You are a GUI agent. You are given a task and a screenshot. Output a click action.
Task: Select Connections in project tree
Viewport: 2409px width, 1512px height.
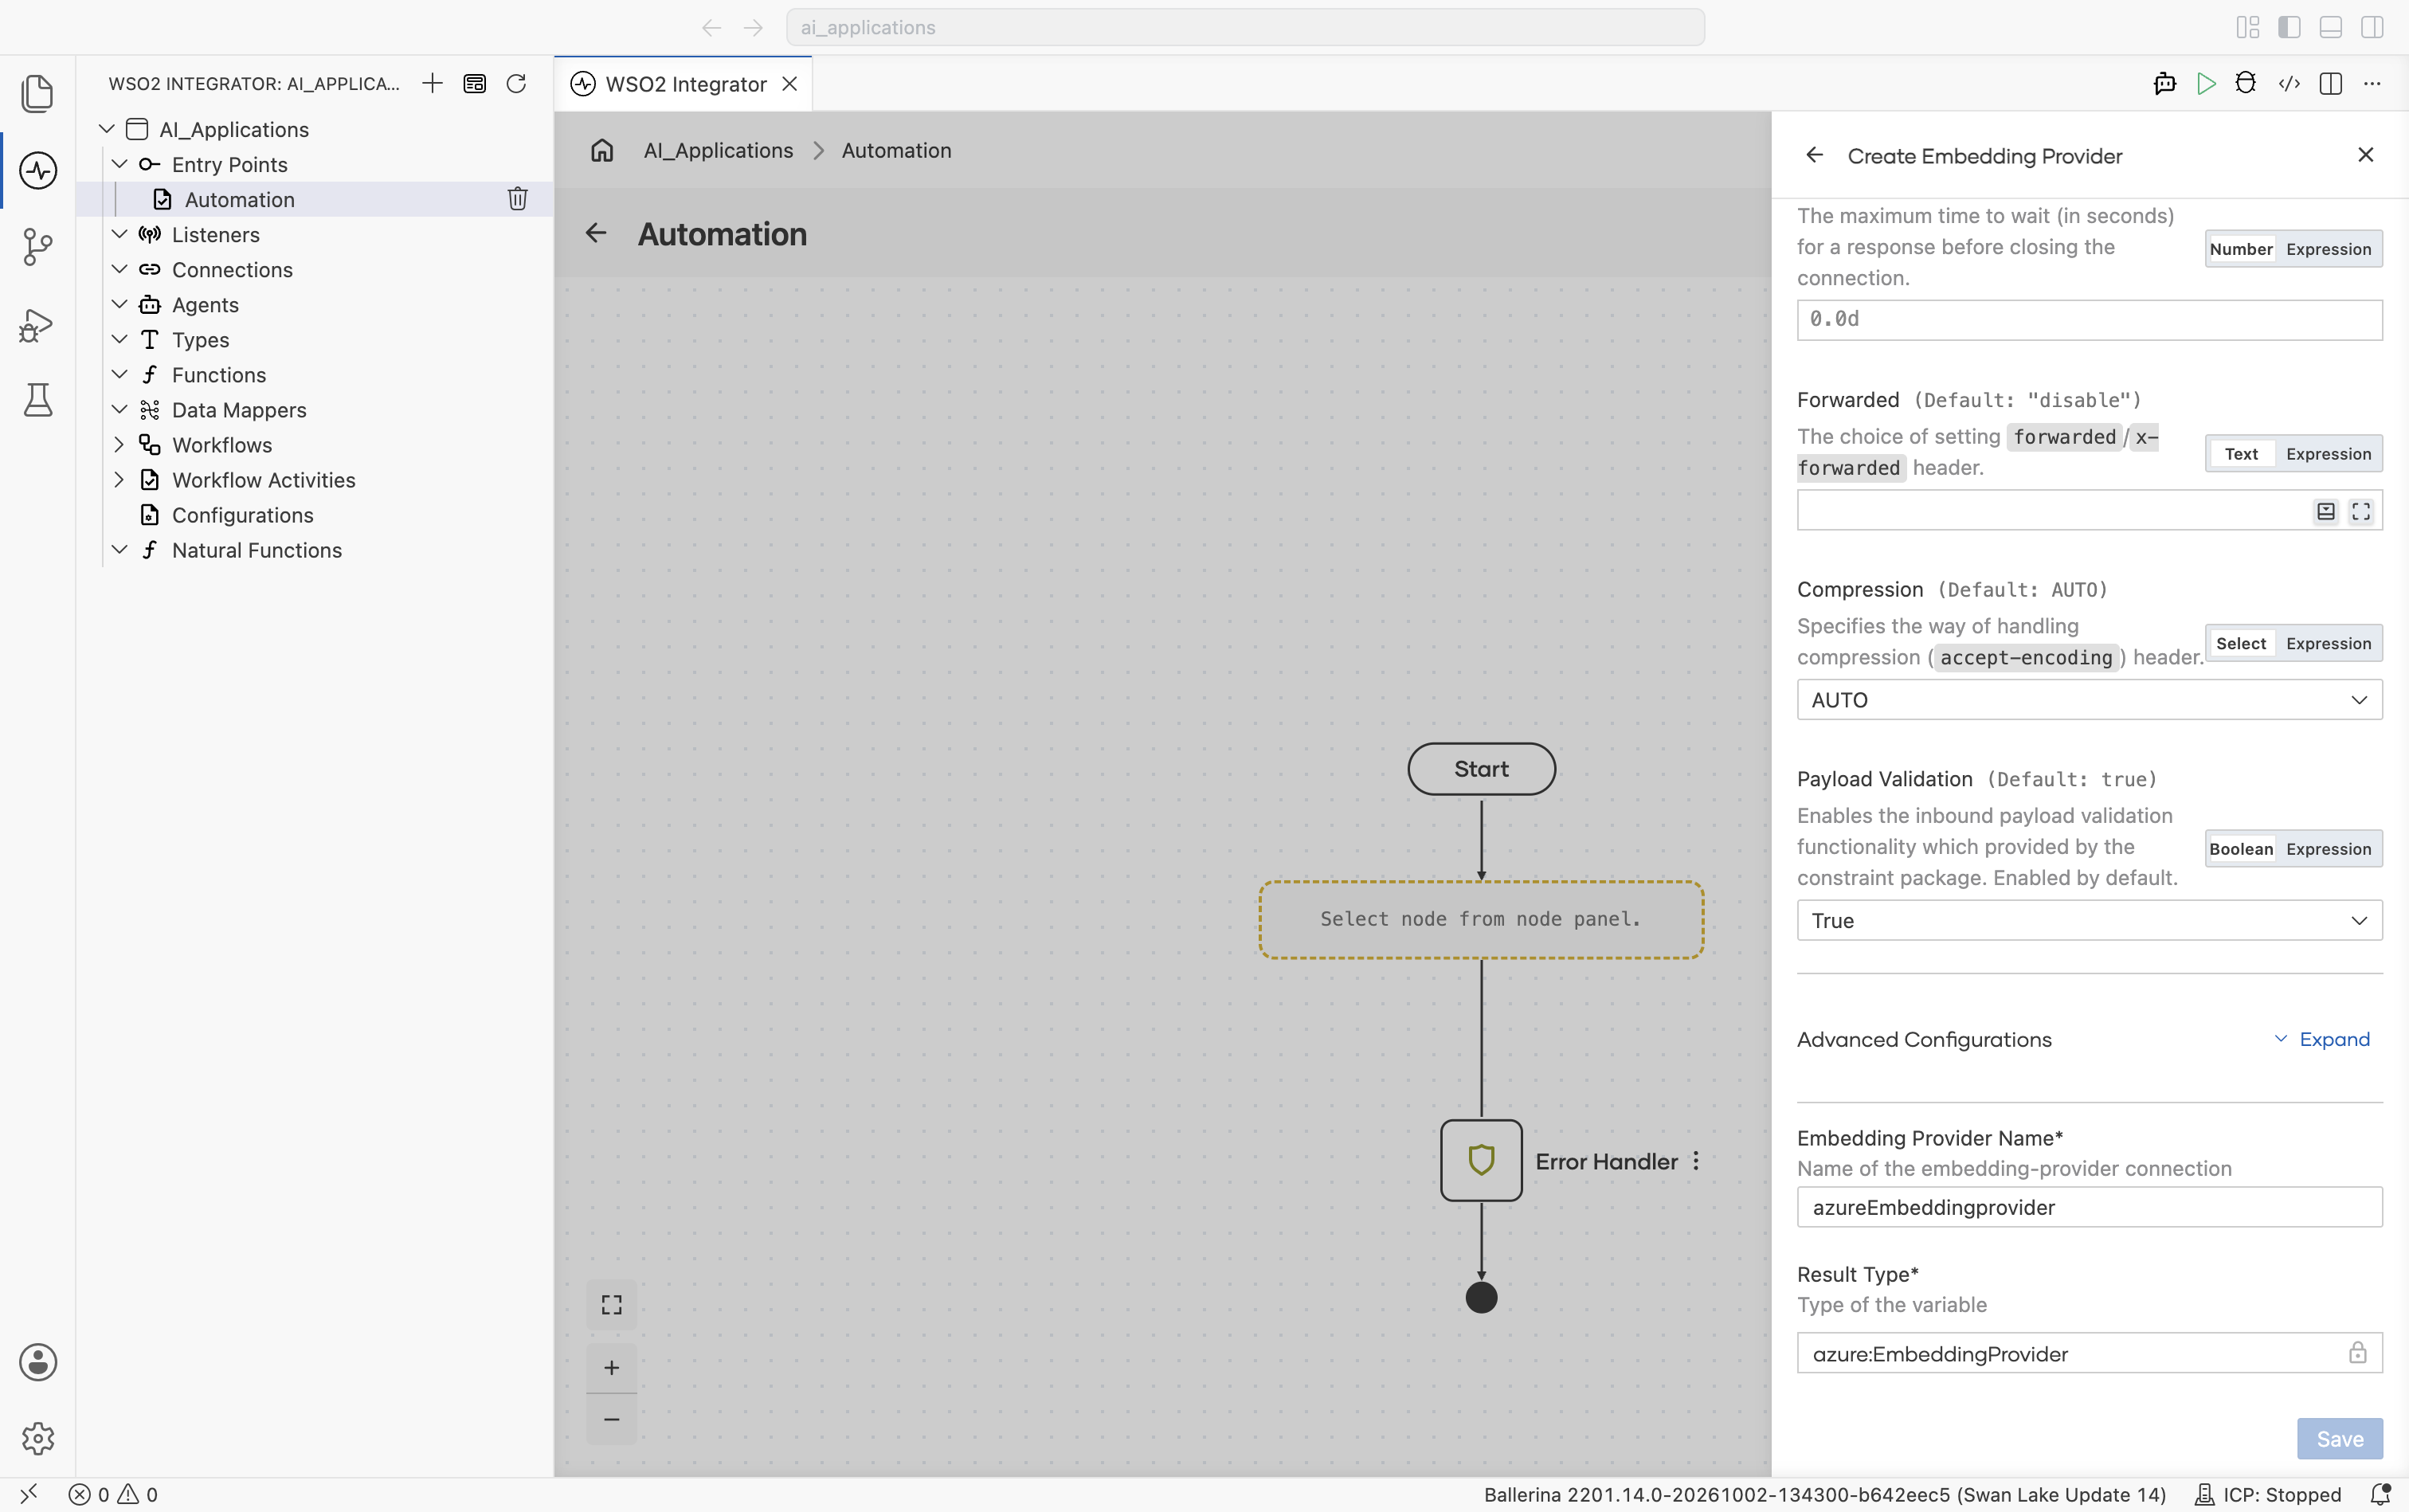coord(232,270)
